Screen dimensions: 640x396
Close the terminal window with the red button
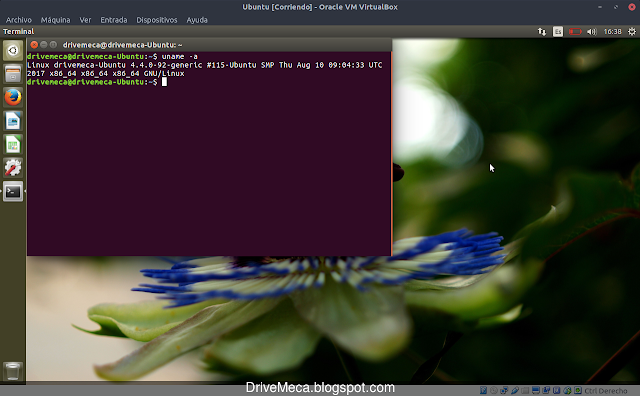[34, 45]
